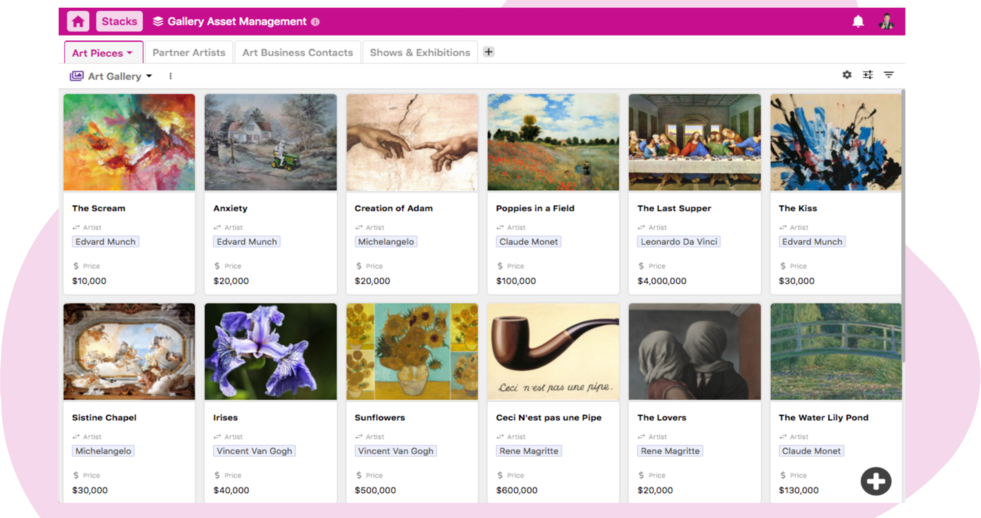Open the Anxiety painting thumbnail
Image resolution: width=981 pixels, height=518 pixels.
pyautogui.click(x=270, y=142)
